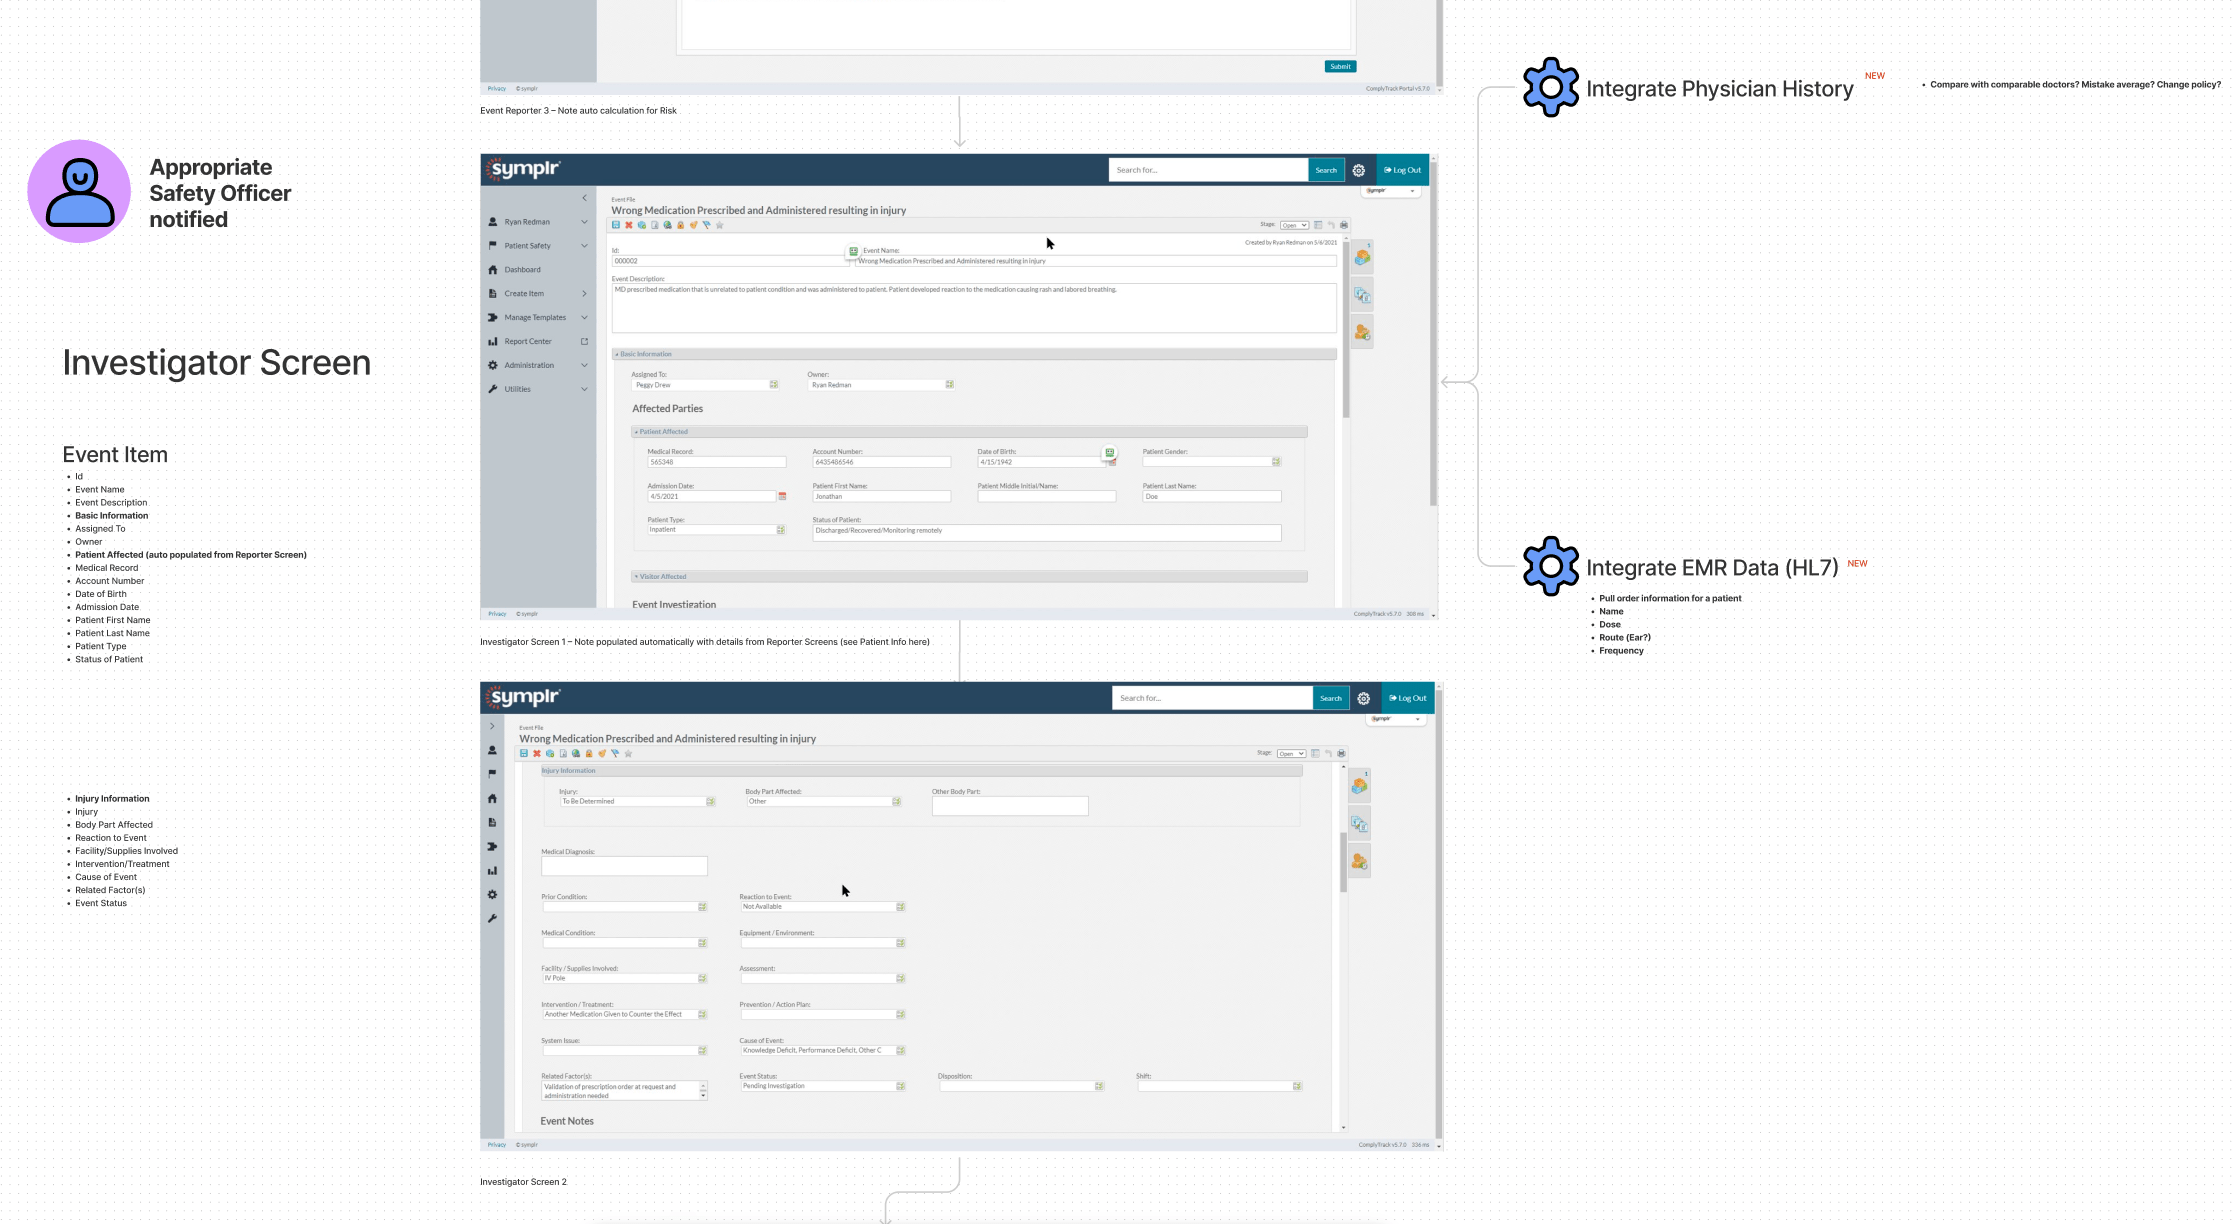Click inside the Search for... input field
This screenshot has width=2236, height=1224.
coord(1208,169)
